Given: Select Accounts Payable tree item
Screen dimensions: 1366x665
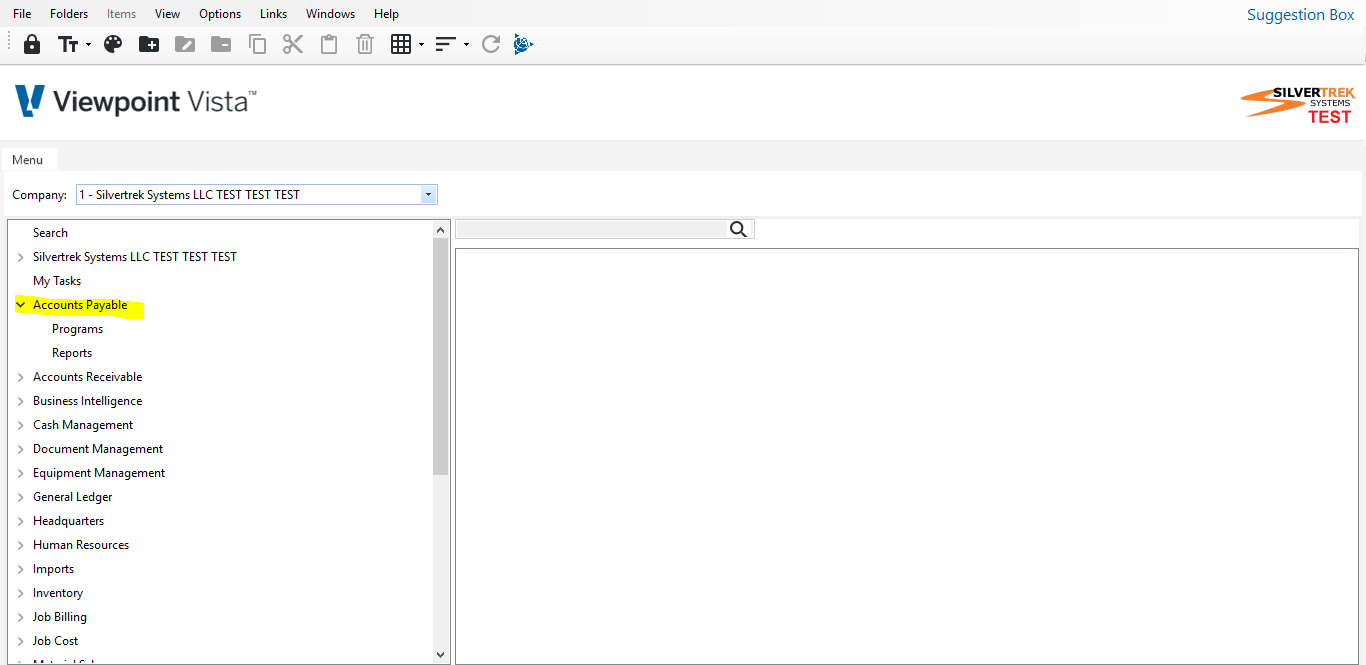Looking at the screenshot, I should coord(80,305).
